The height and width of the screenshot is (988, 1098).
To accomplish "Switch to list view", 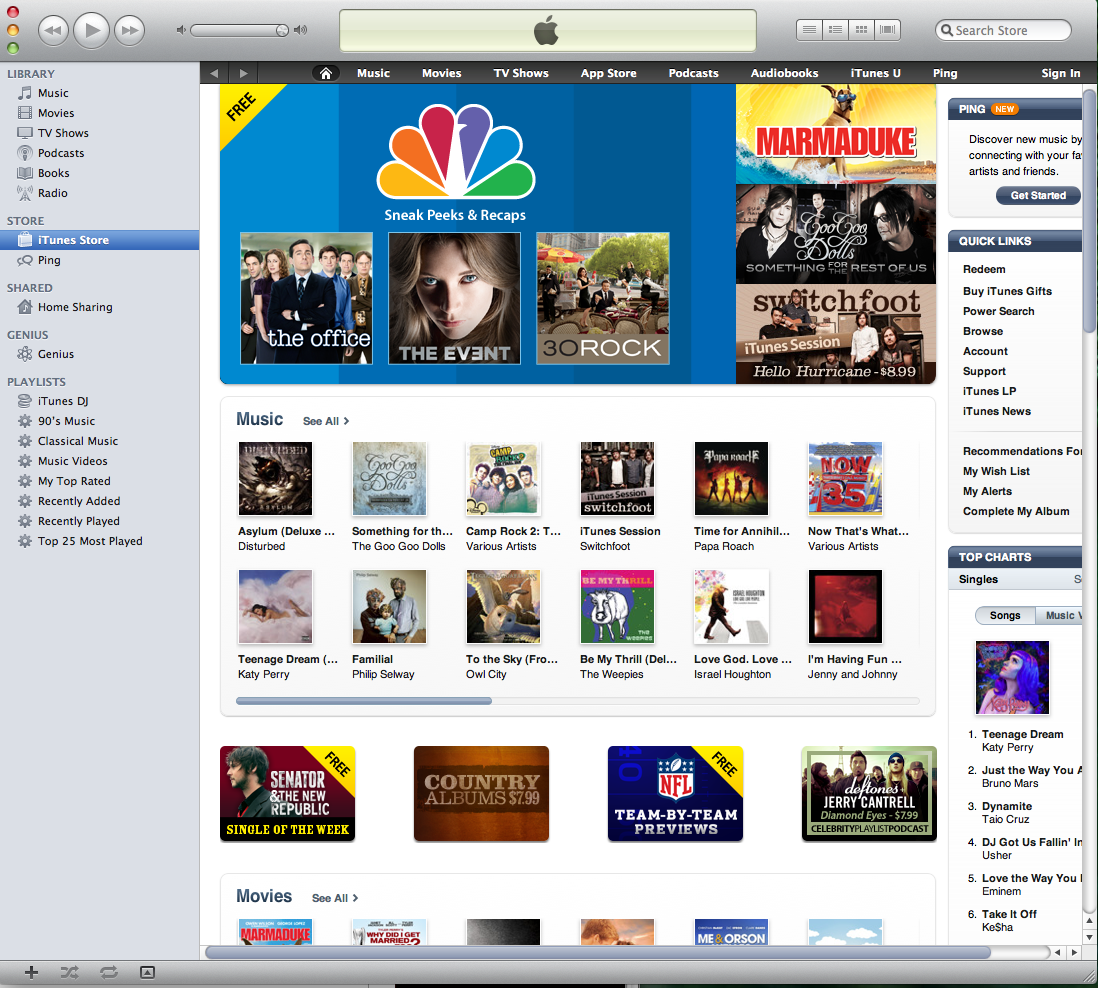I will (x=809, y=29).
